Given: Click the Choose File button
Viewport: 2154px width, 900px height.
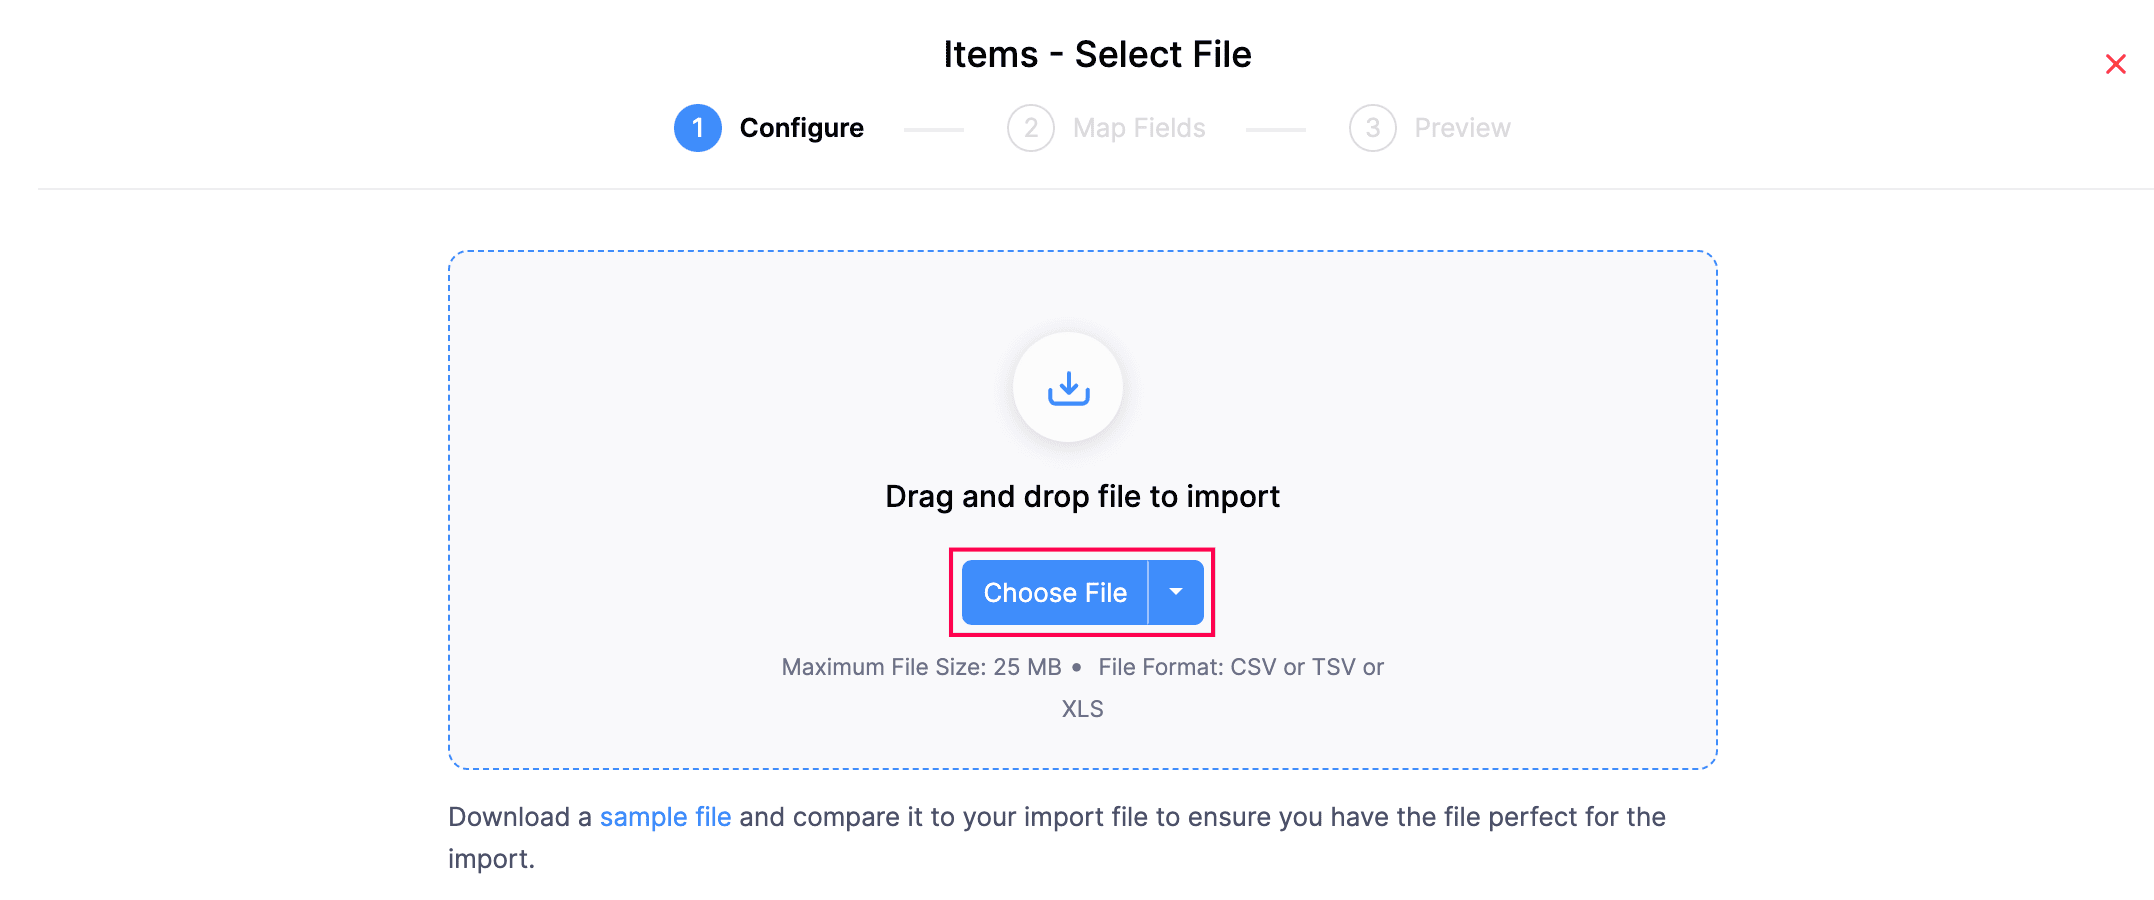Looking at the screenshot, I should click(x=1054, y=592).
